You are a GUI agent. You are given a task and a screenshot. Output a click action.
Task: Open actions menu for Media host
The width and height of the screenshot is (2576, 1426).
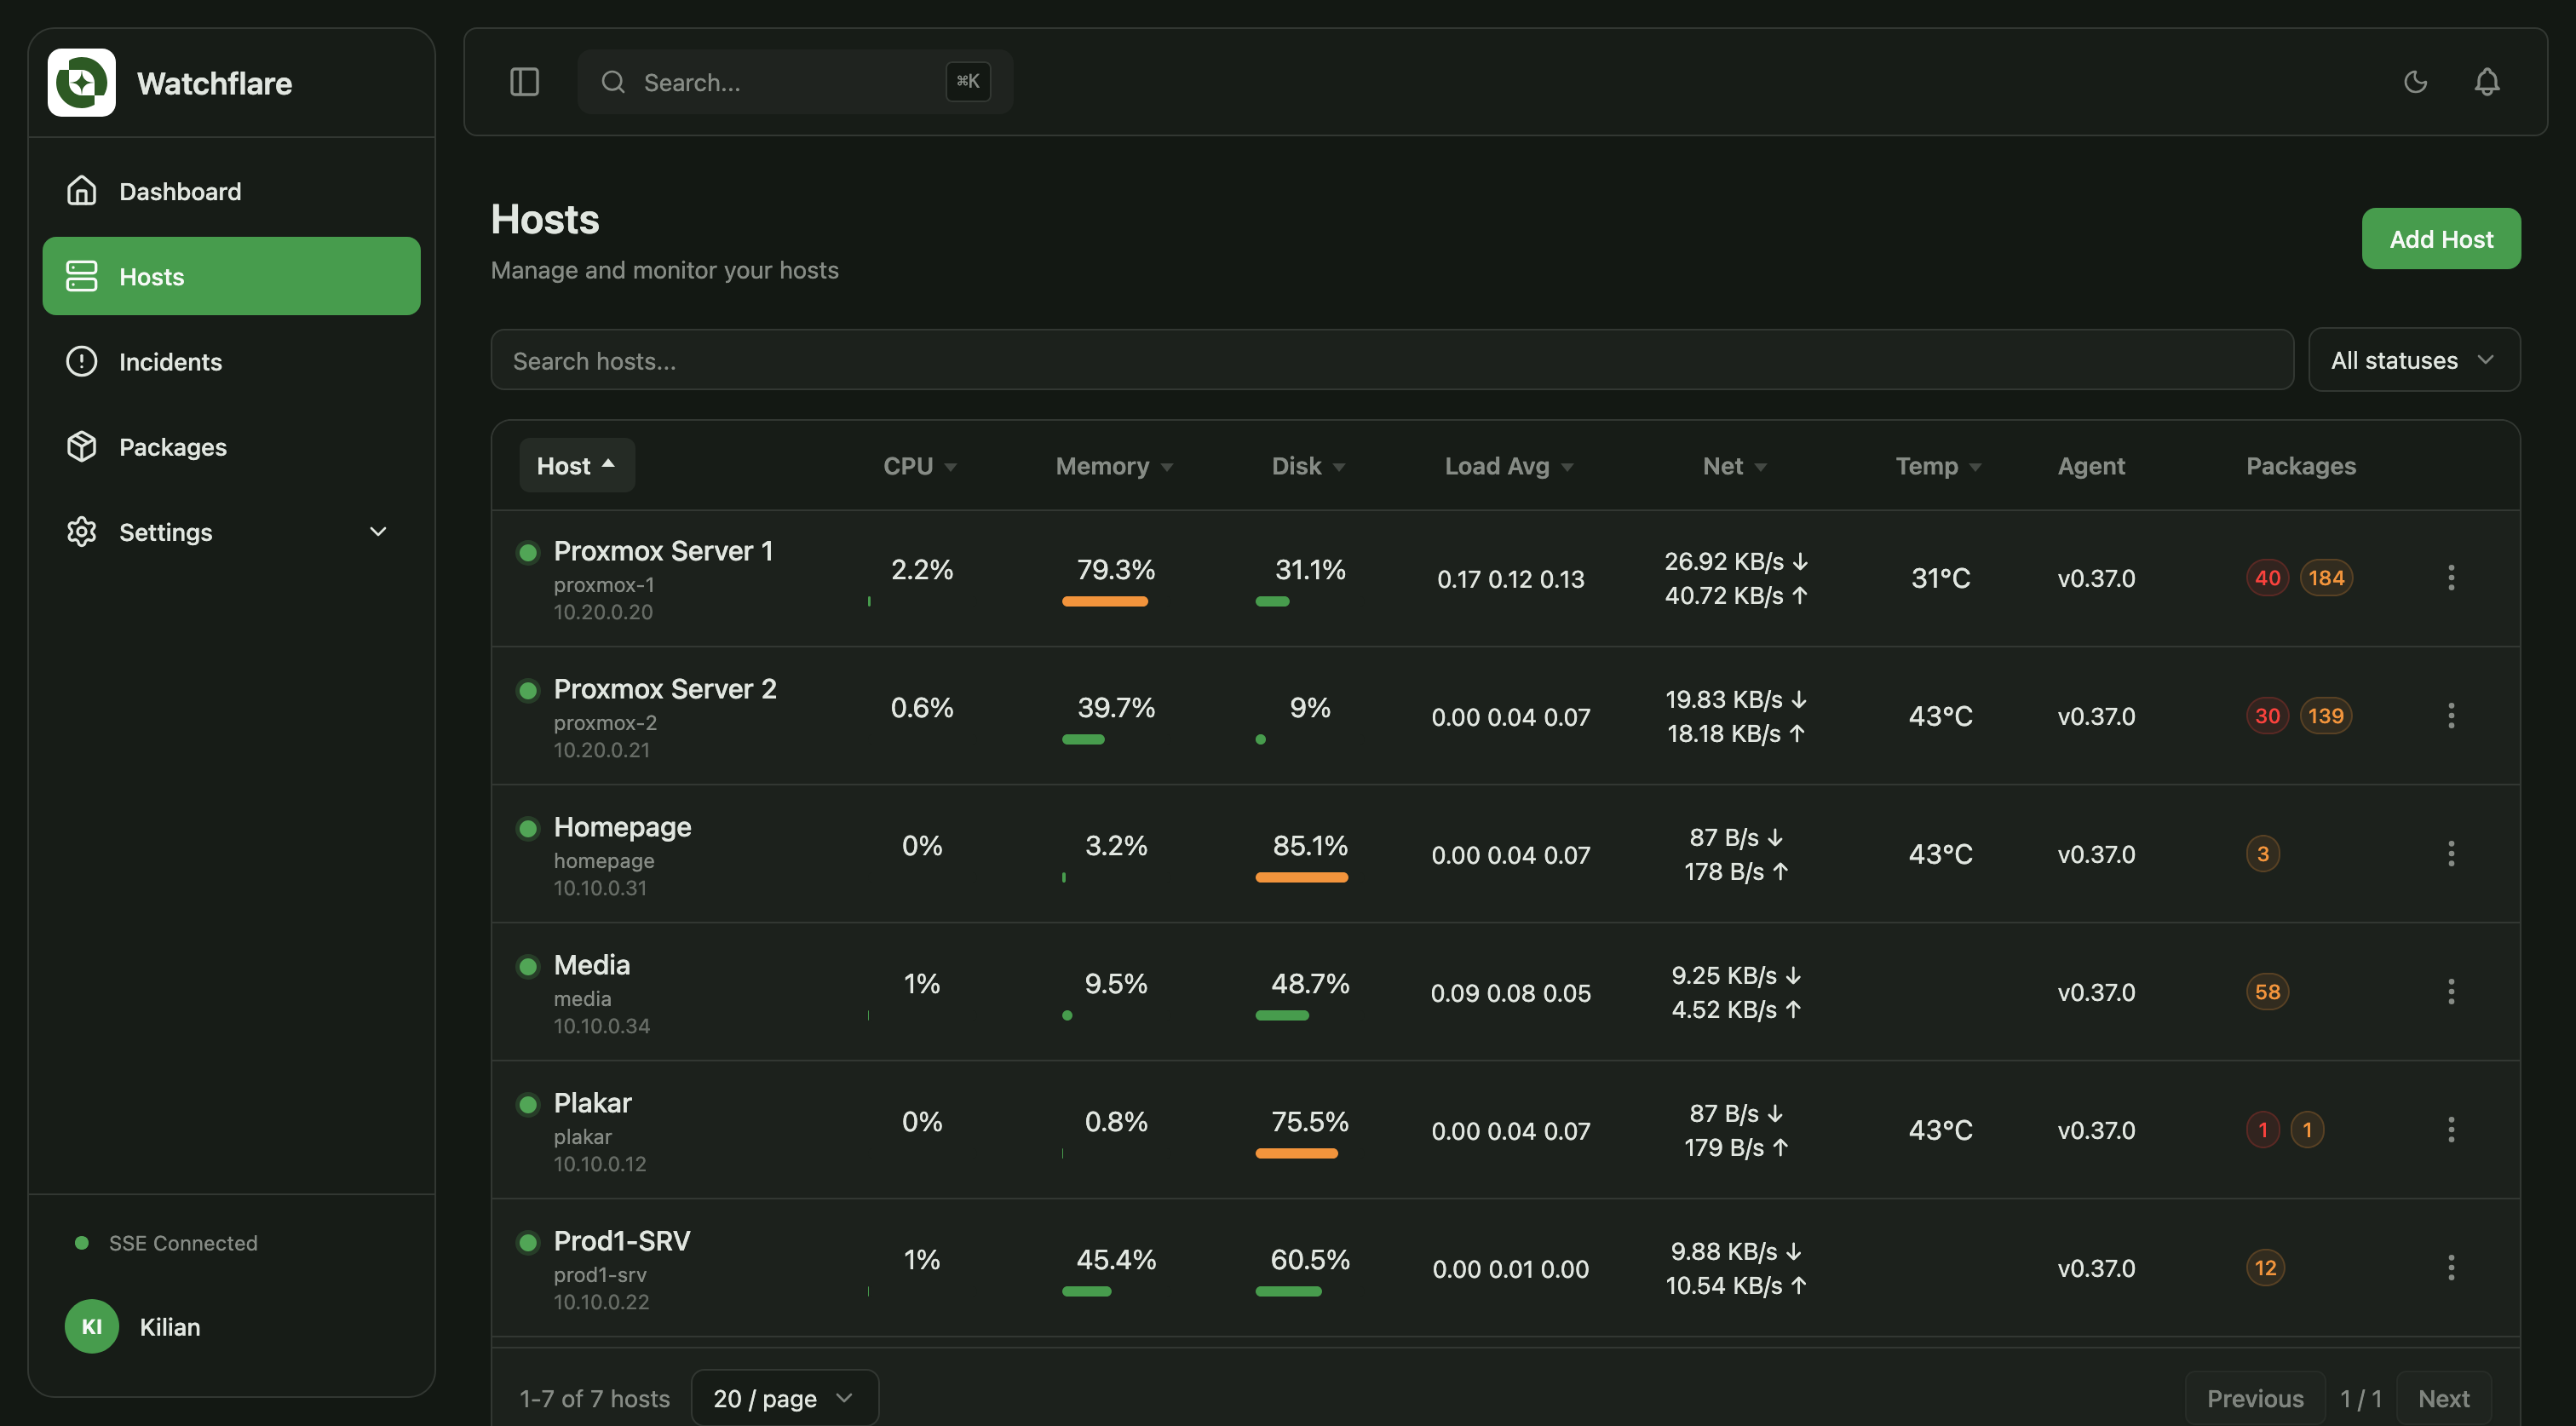[2450, 991]
